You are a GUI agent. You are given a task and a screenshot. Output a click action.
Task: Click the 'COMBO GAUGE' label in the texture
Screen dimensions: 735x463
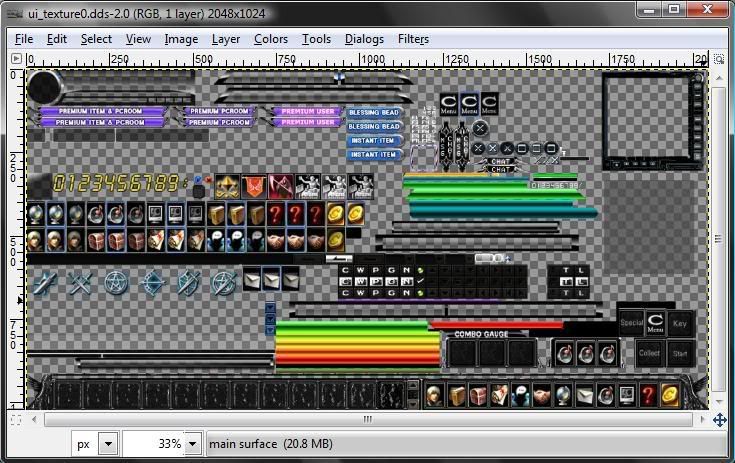point(481,334)
